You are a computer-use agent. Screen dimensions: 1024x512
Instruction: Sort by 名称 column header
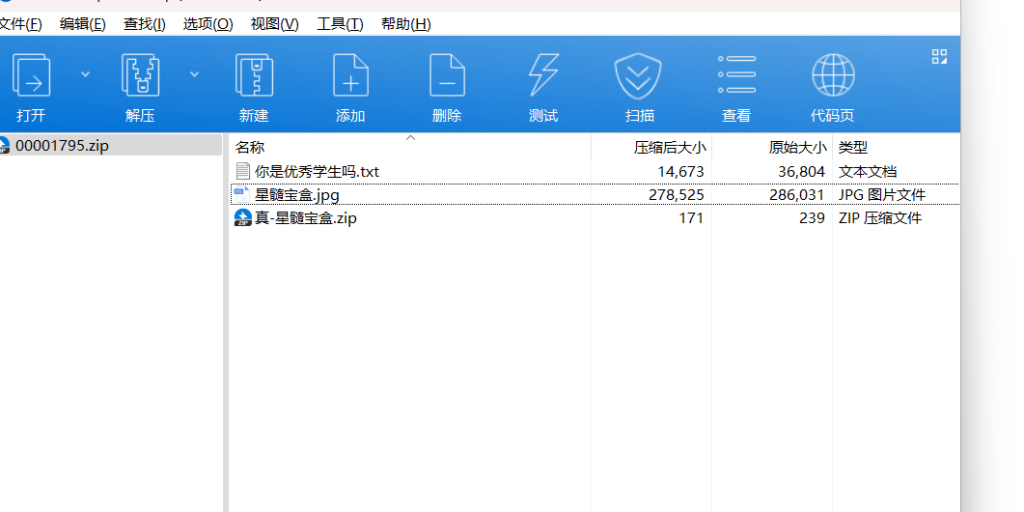point(250,147)
